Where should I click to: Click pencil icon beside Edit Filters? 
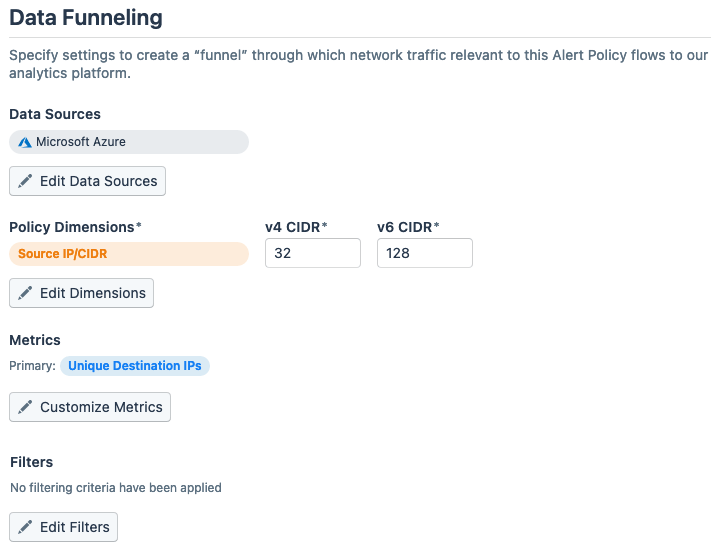26,527
